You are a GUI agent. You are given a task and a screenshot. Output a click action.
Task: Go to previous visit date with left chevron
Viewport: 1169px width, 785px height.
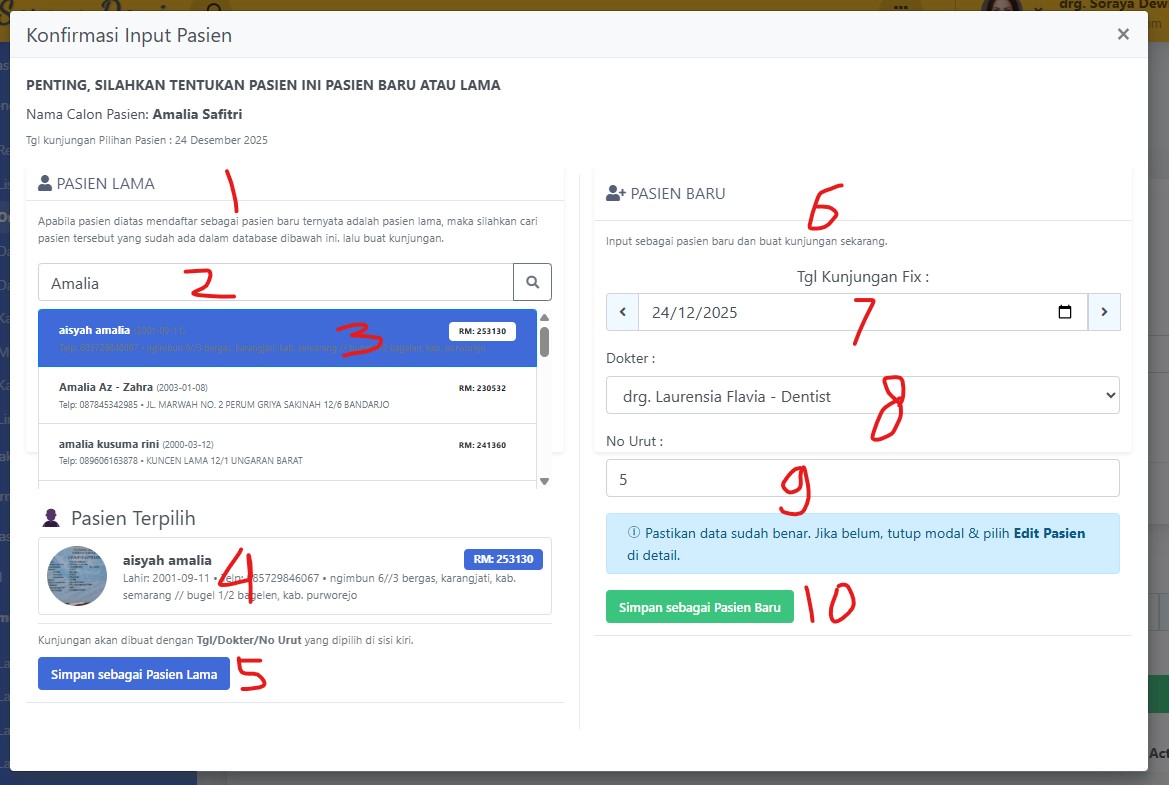(622, 312)
